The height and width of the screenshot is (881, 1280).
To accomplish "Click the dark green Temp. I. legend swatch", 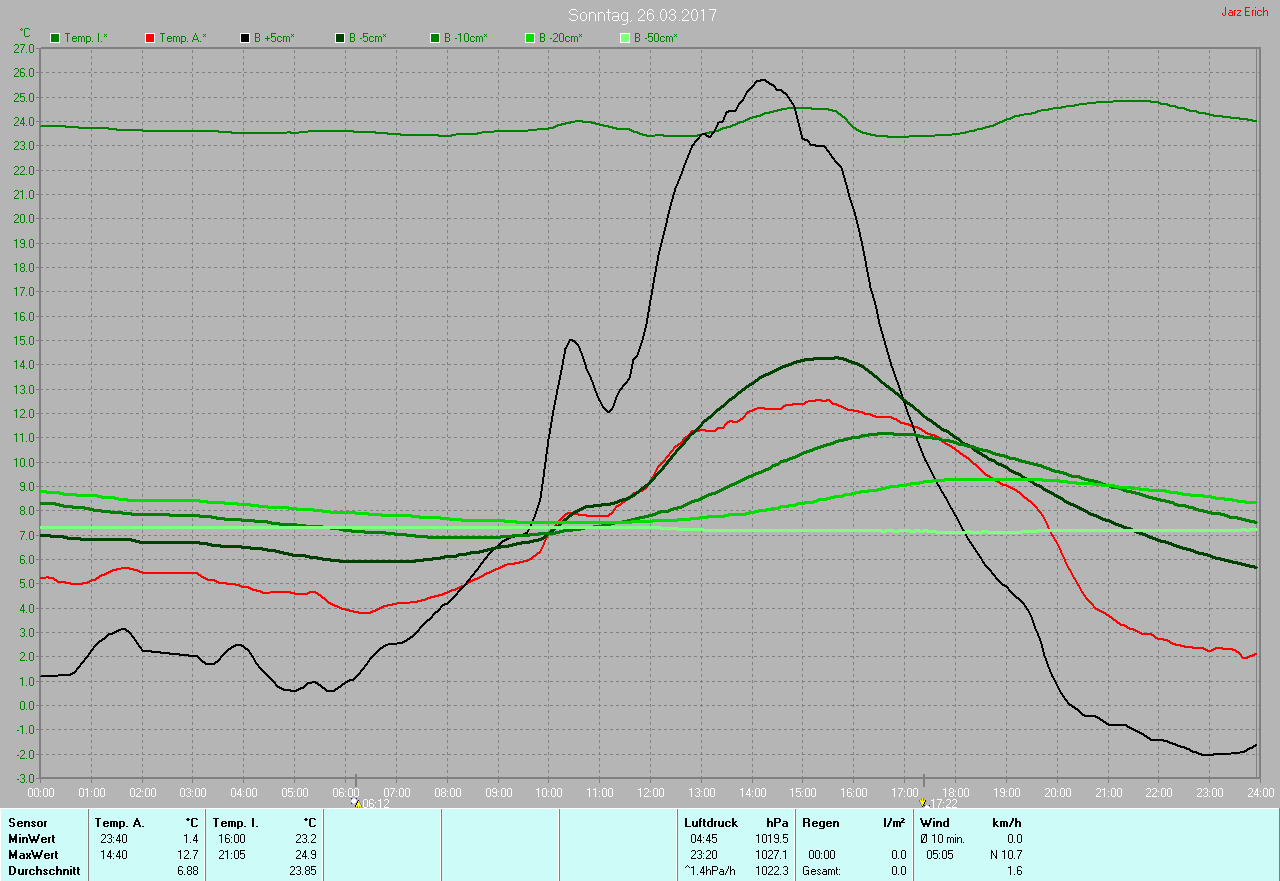I will click(55, 38).
